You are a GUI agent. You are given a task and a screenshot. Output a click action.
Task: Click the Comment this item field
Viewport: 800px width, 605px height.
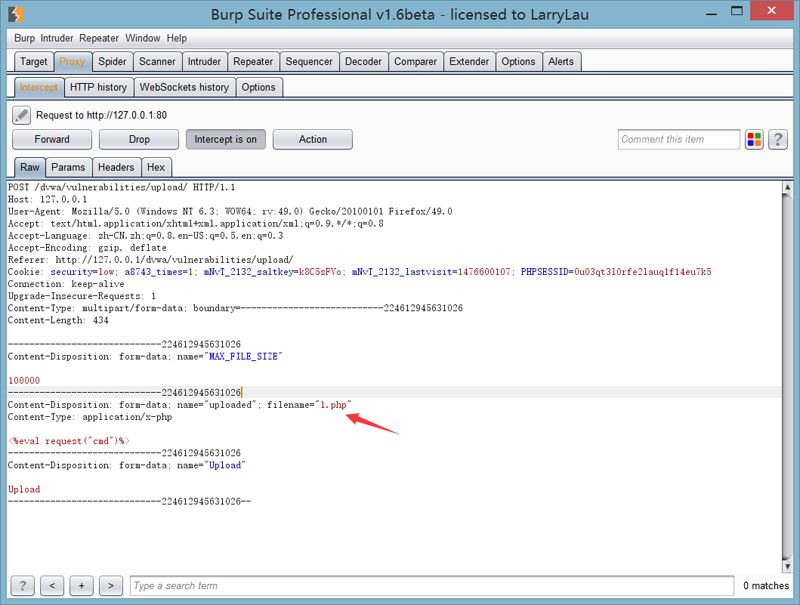(x=678, y=140)
